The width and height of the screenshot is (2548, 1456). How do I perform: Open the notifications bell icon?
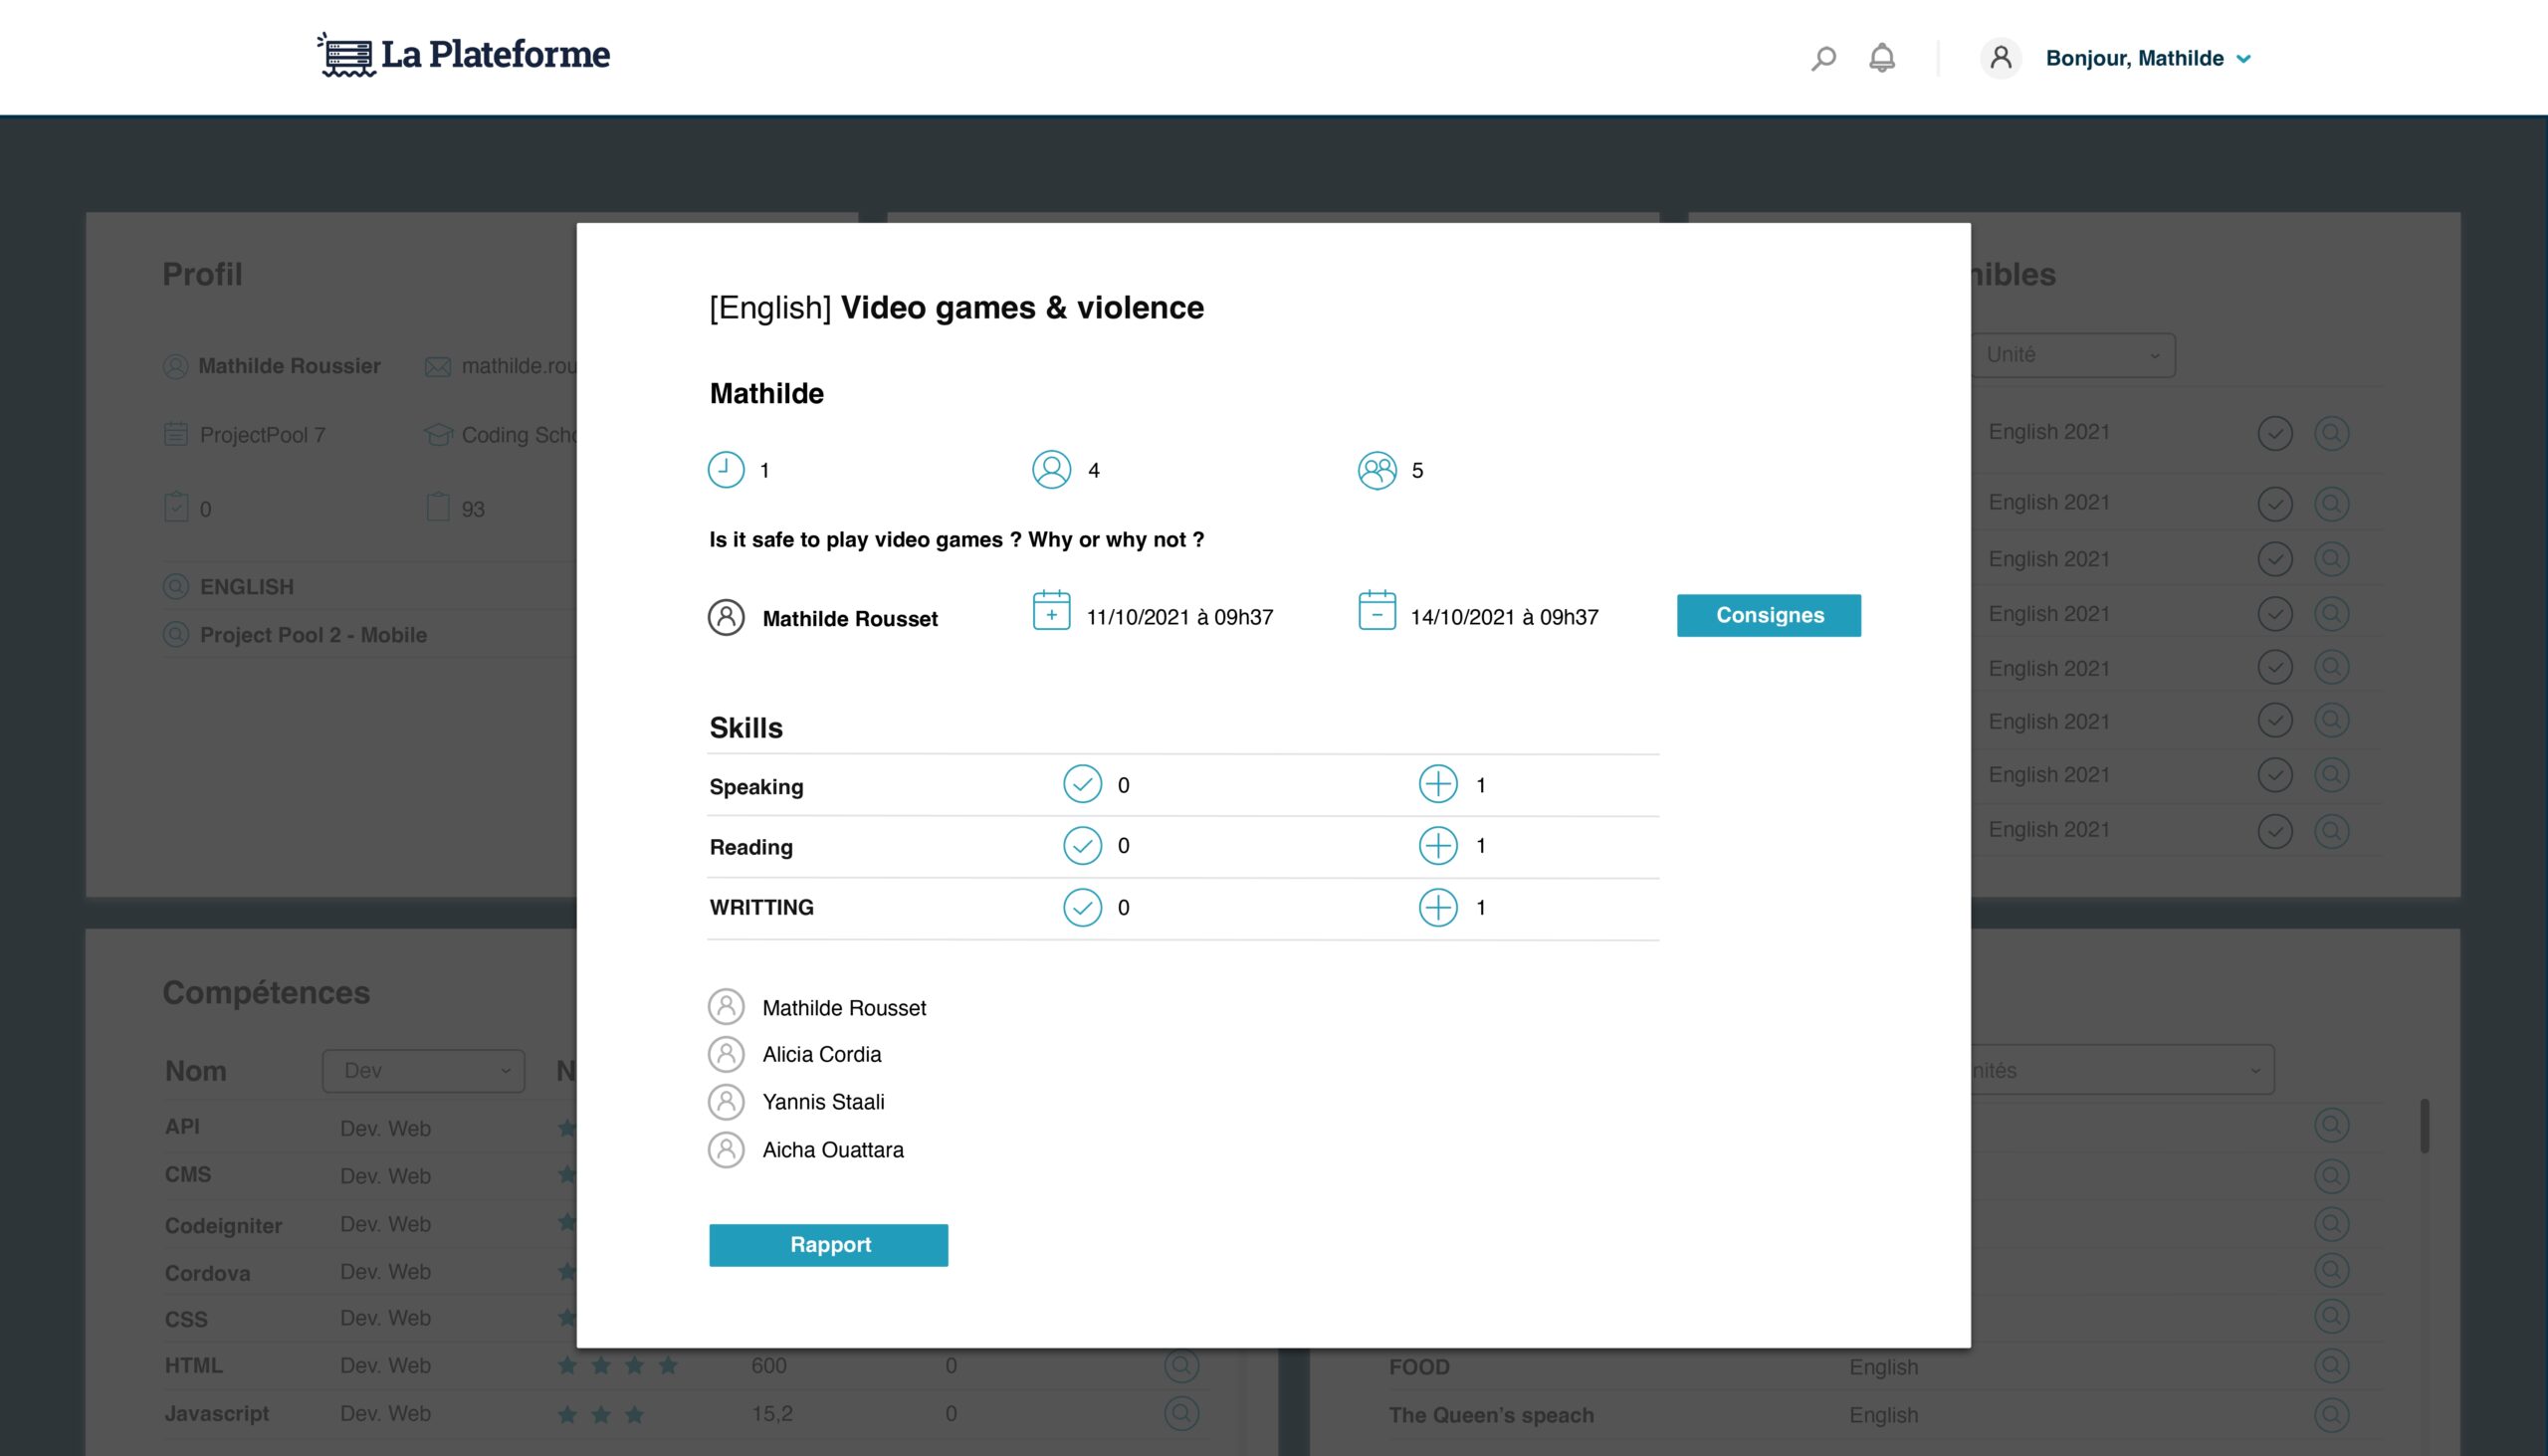click(x=1882, y=58)
